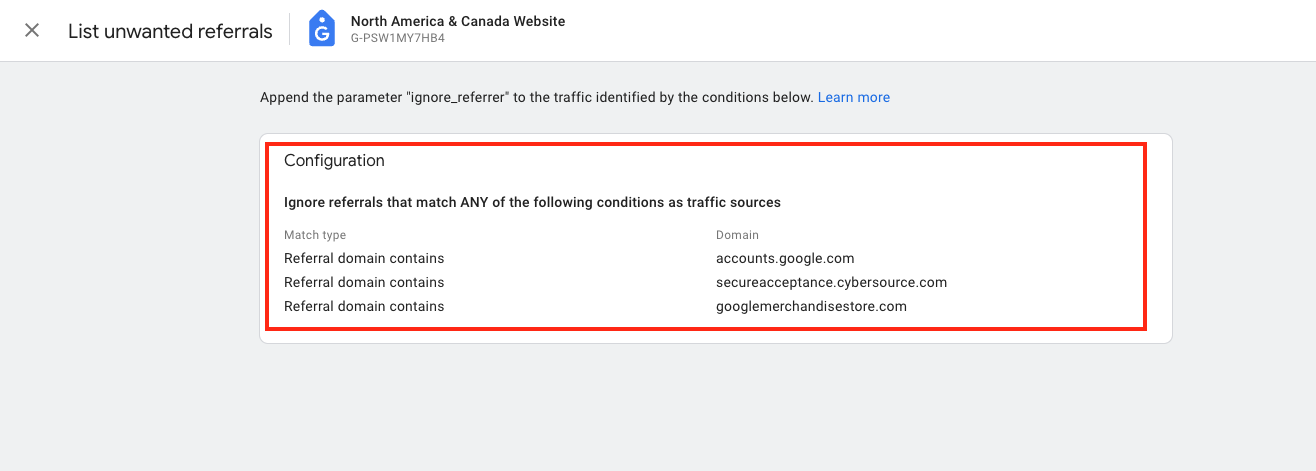This screenshot has width=1316, height=471.
Task: Select the accounts.google.com domain entry
Action: pyautogui.click(x=785, y=258)
